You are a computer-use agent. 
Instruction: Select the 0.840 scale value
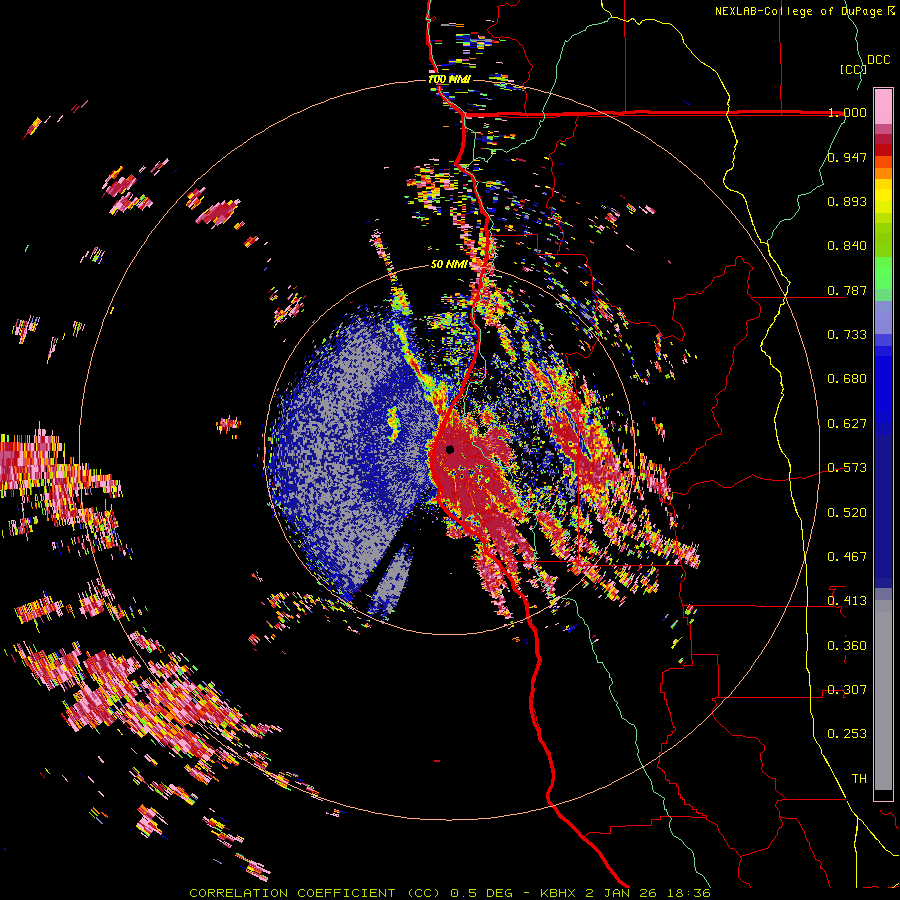pos(847,246)
